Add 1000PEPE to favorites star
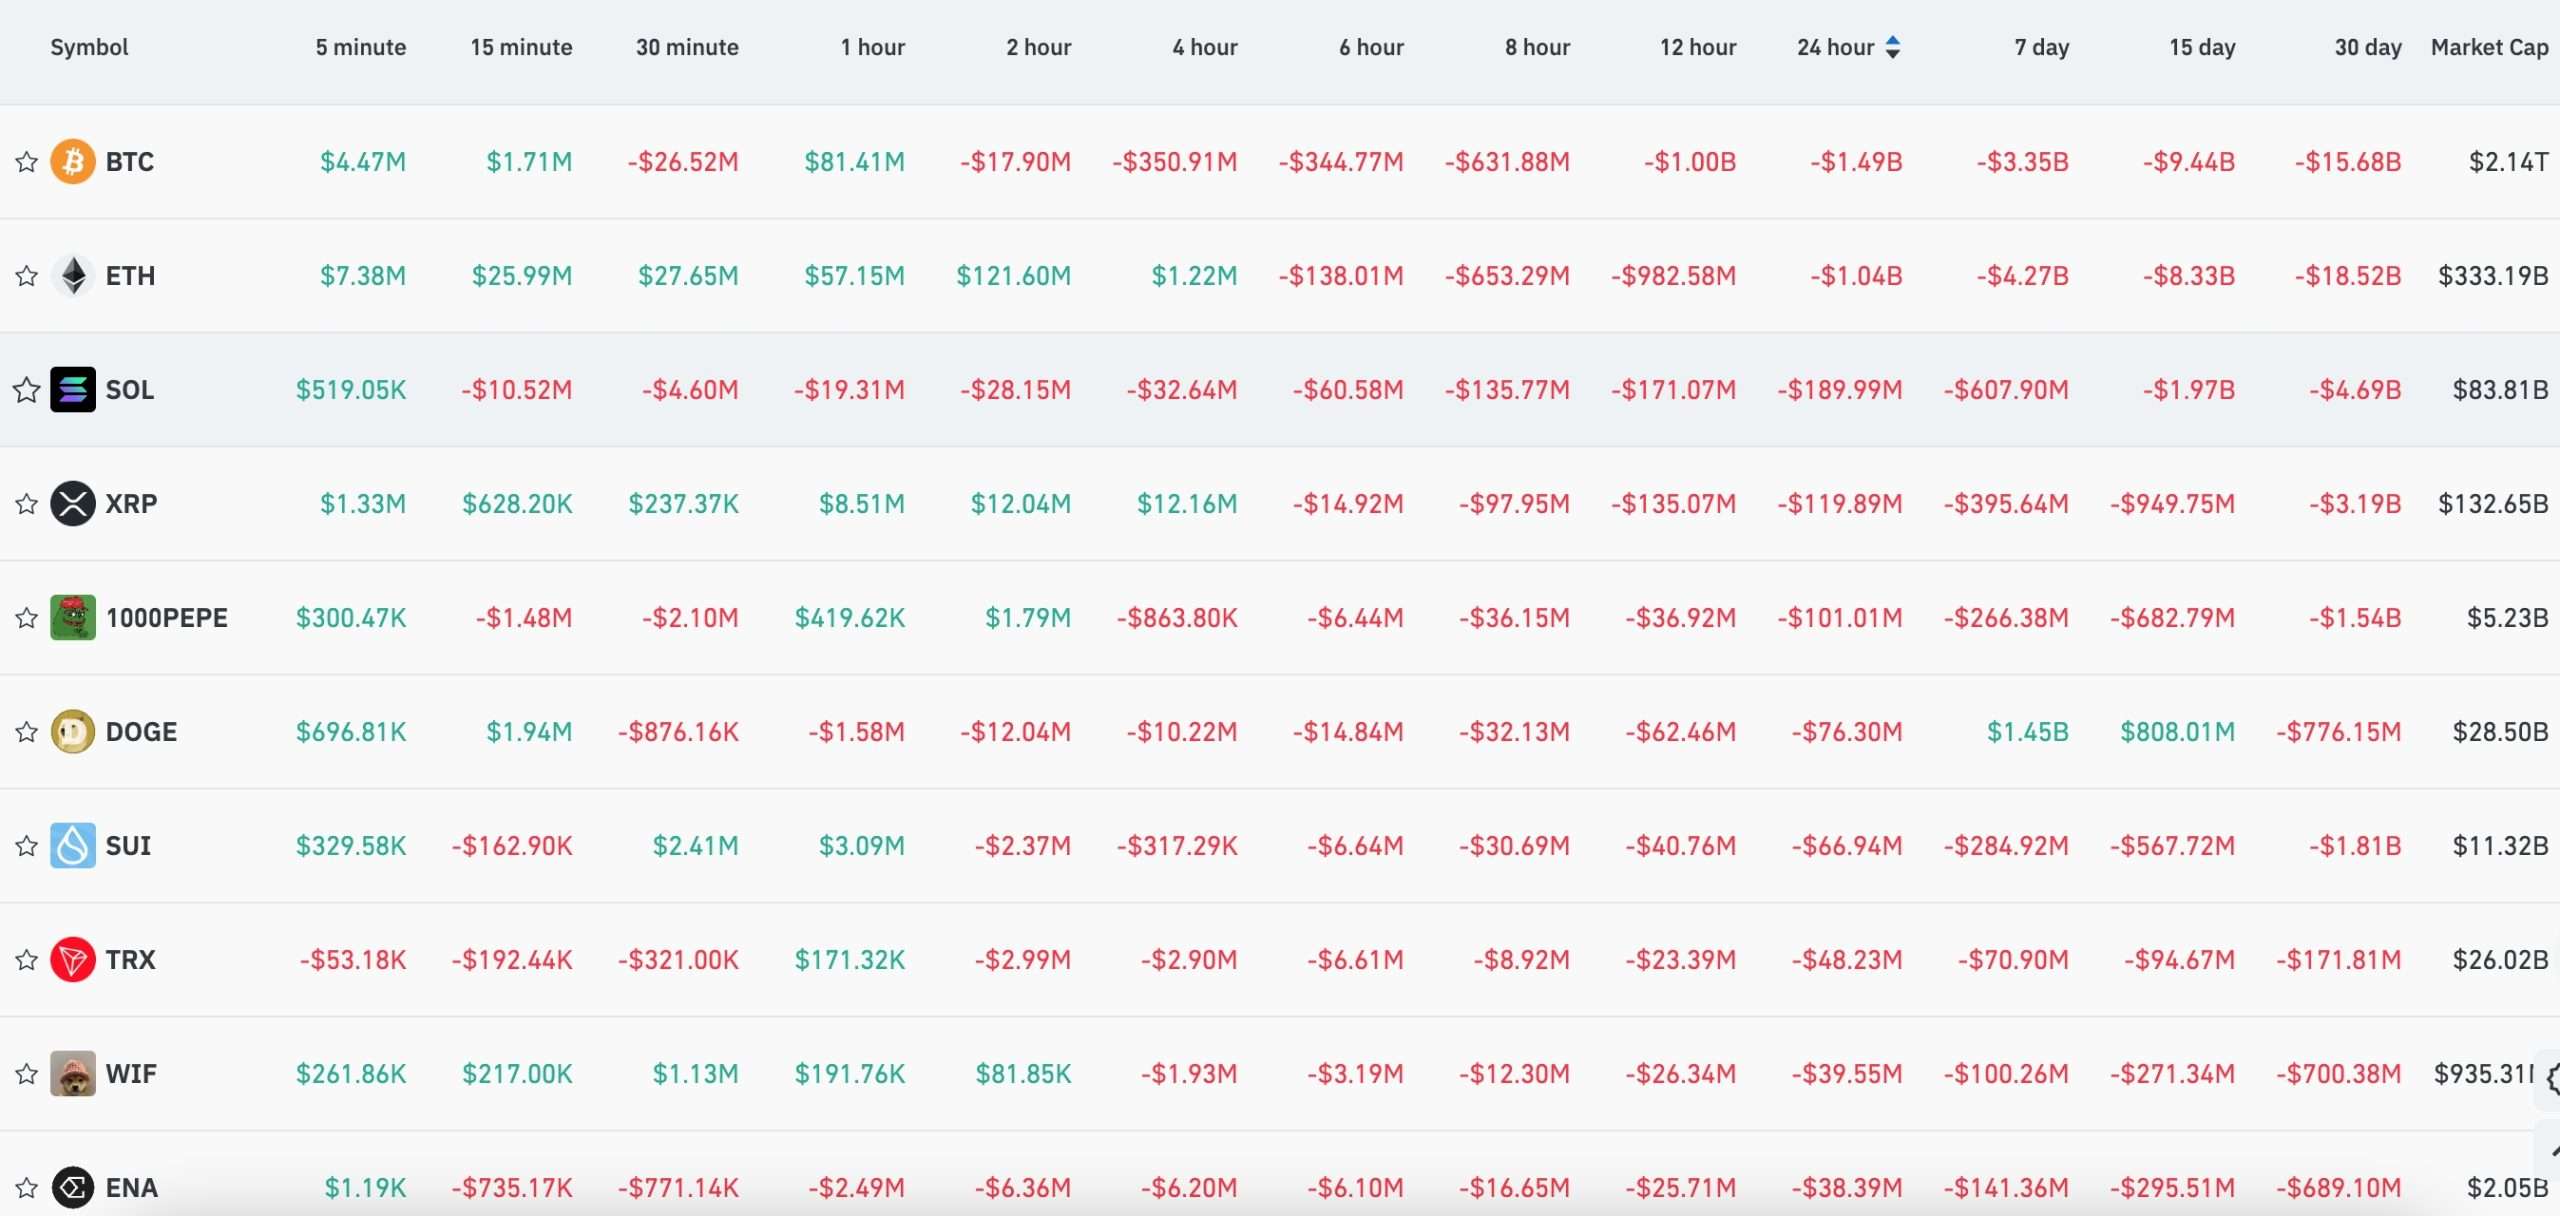This screenshot has height=1216, width=2560. (26, 617)
